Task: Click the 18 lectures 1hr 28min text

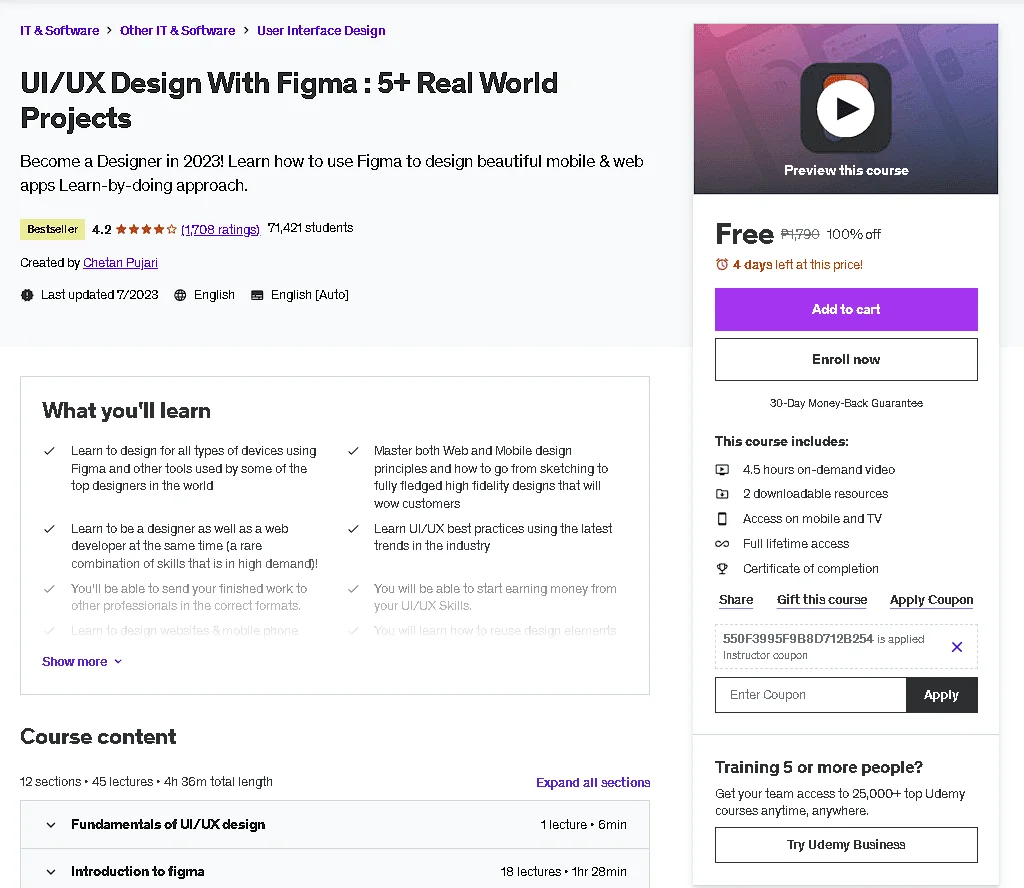Action: (564, 872)
